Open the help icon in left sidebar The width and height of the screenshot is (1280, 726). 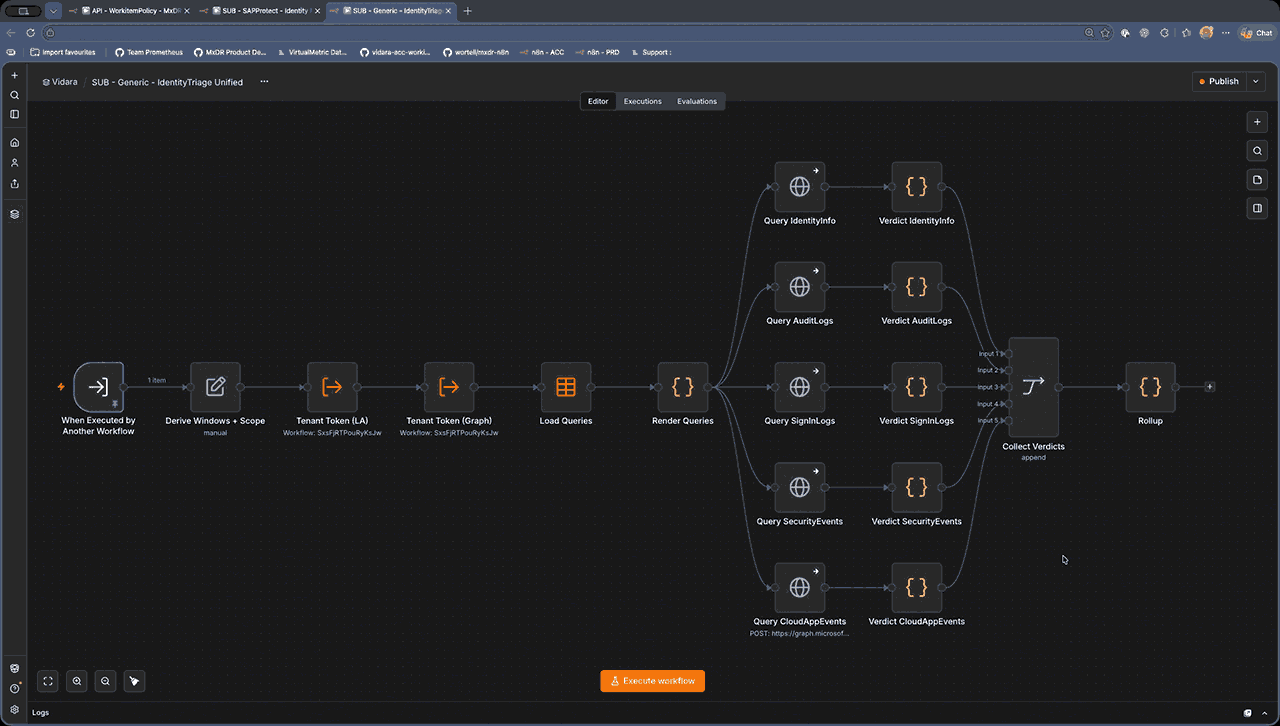(14, 689)
